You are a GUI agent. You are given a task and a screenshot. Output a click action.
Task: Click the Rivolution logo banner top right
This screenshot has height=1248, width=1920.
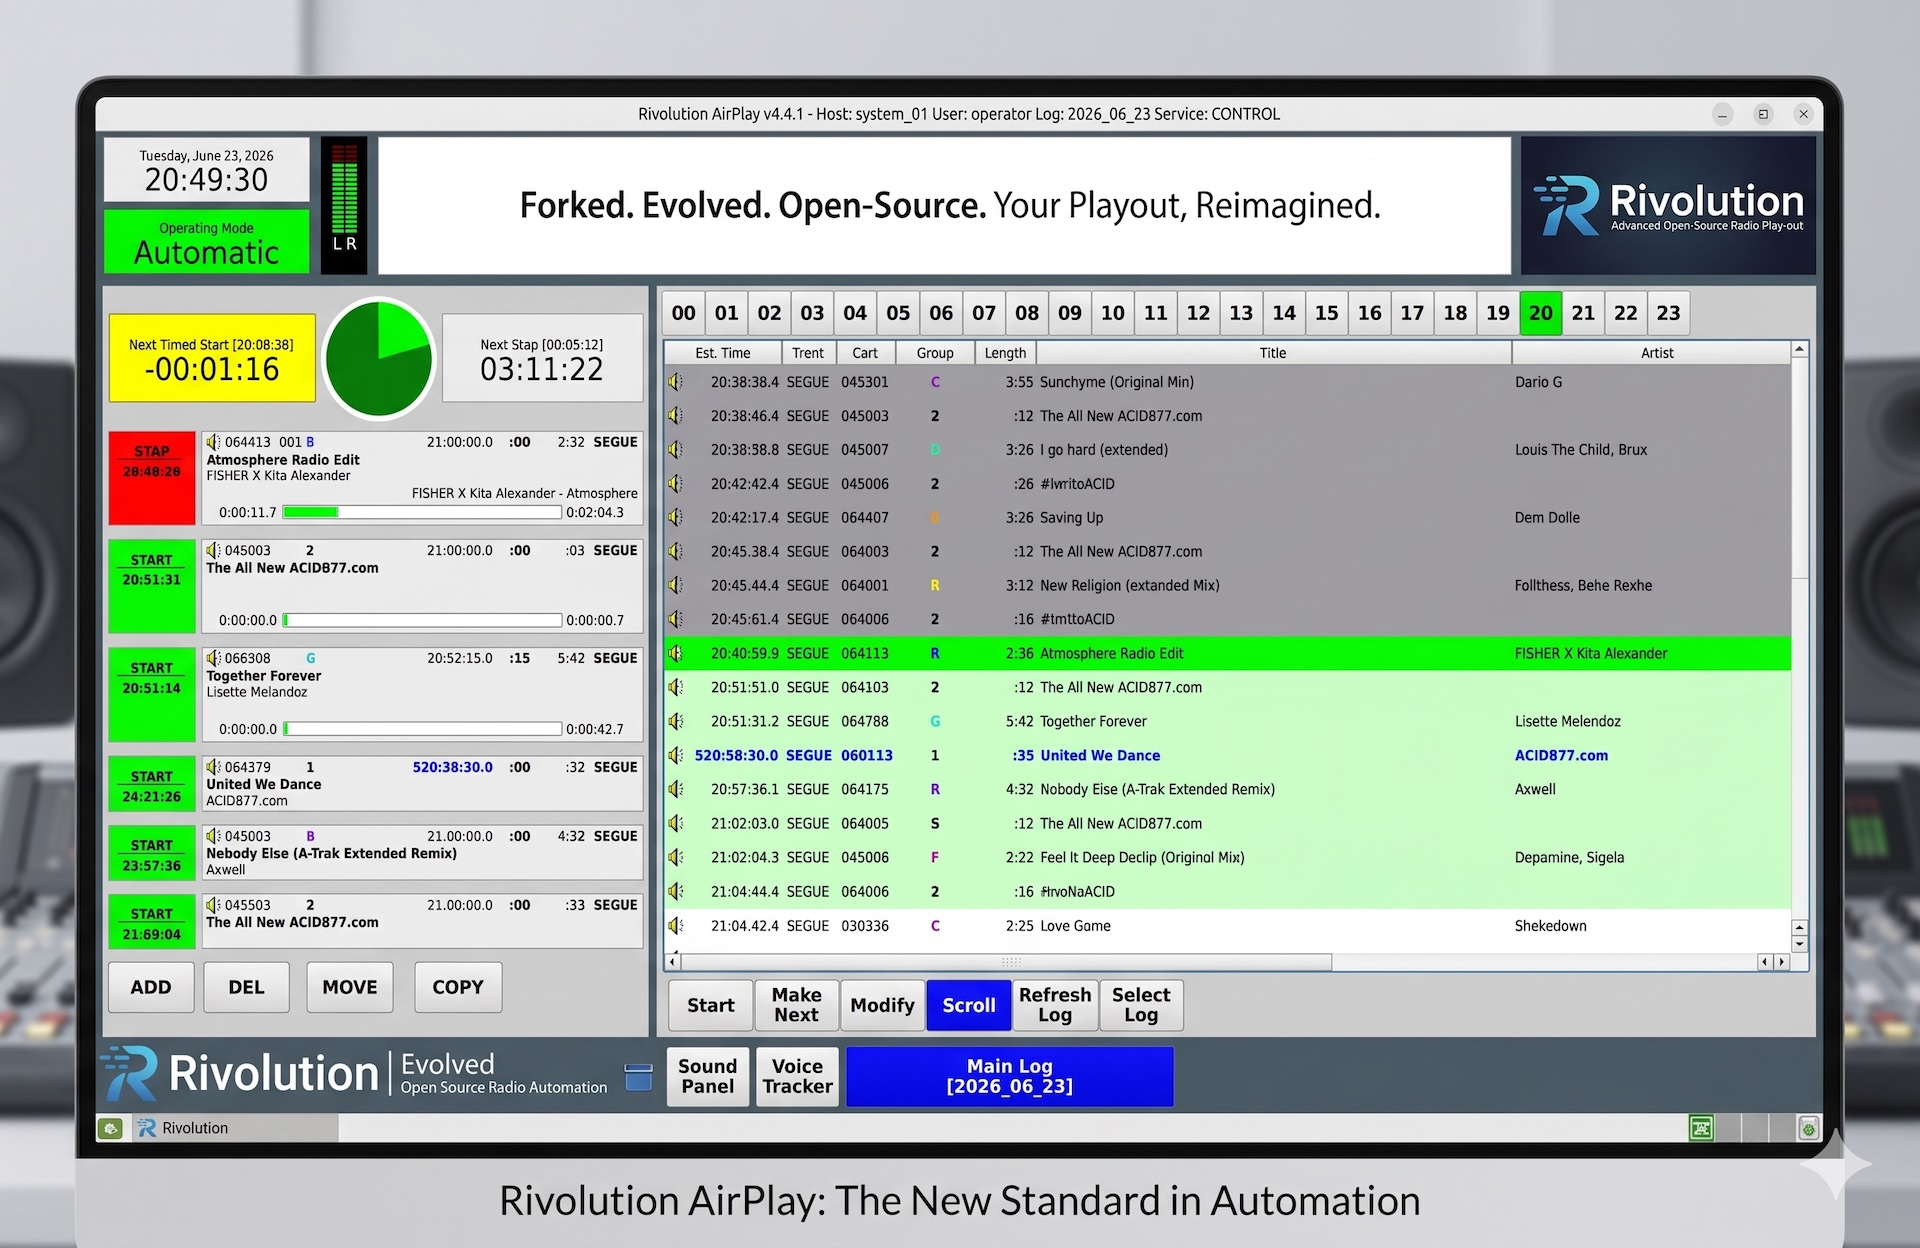[1668, 205]
